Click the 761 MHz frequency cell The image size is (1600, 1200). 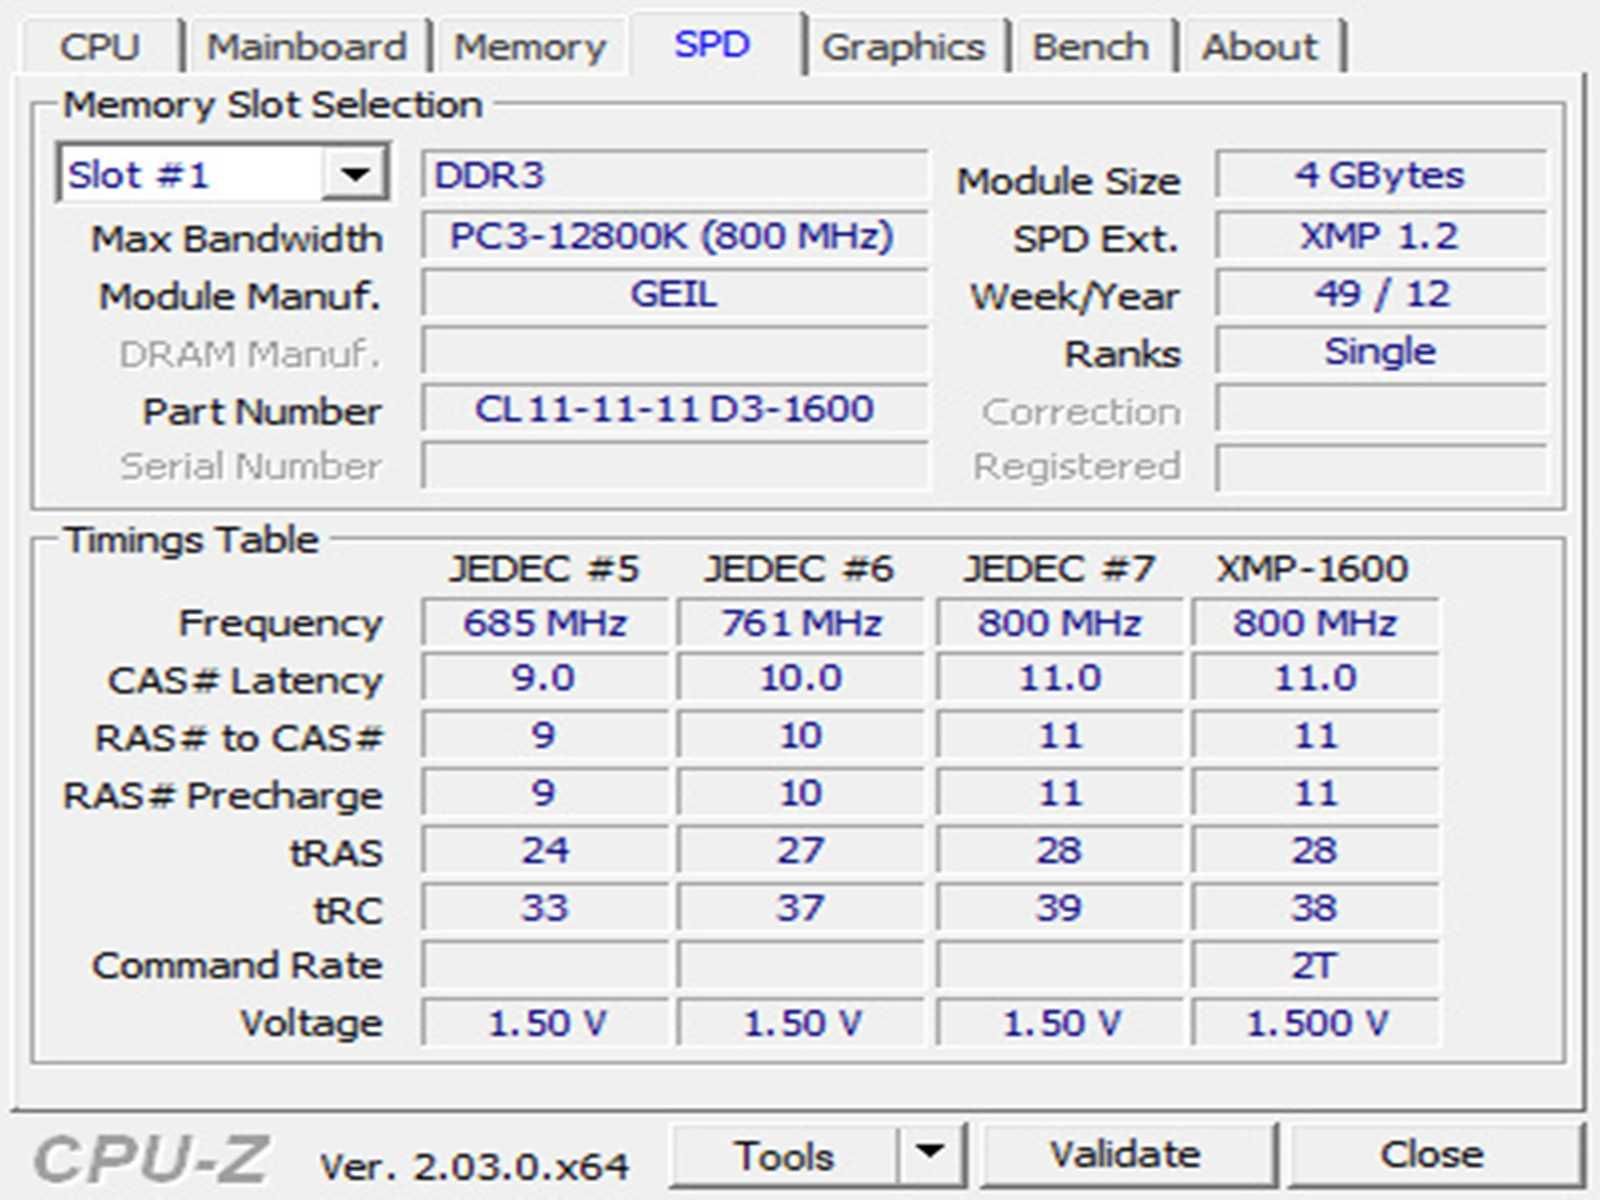coord(801,623)
